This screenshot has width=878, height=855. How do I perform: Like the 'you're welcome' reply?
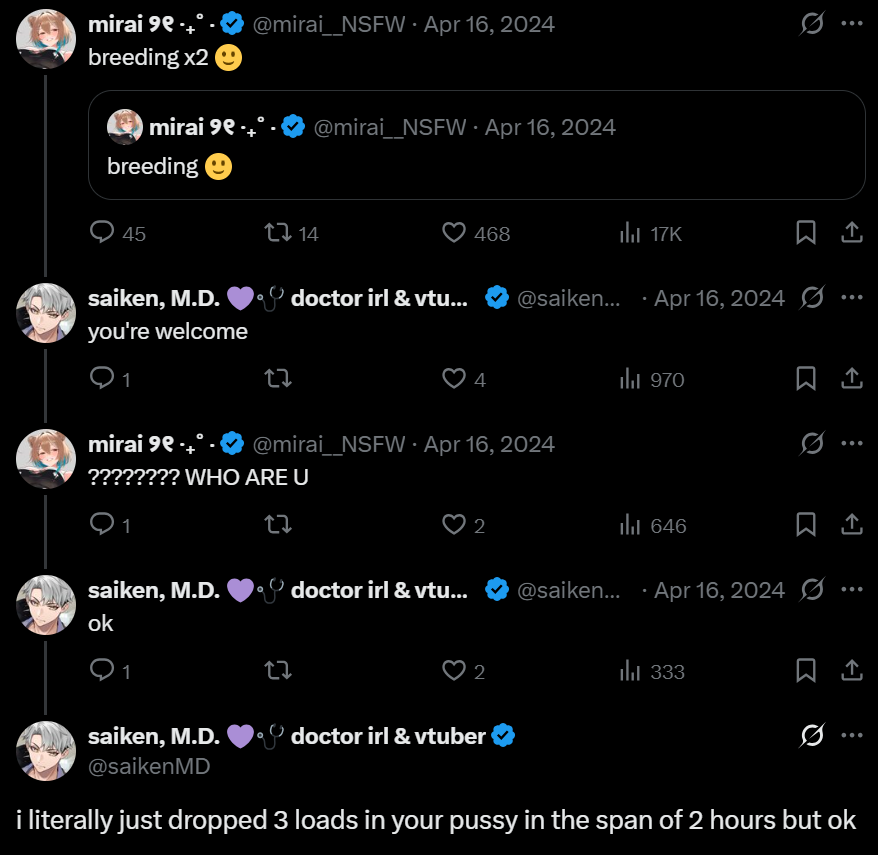[x=454, y=379]
